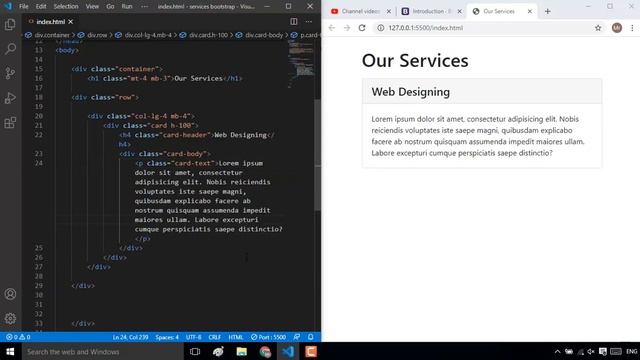The height and width of the screenshot is (360, 640).
Task: Open the Chrome three-dot menu
Action: [x=632, y=28]
